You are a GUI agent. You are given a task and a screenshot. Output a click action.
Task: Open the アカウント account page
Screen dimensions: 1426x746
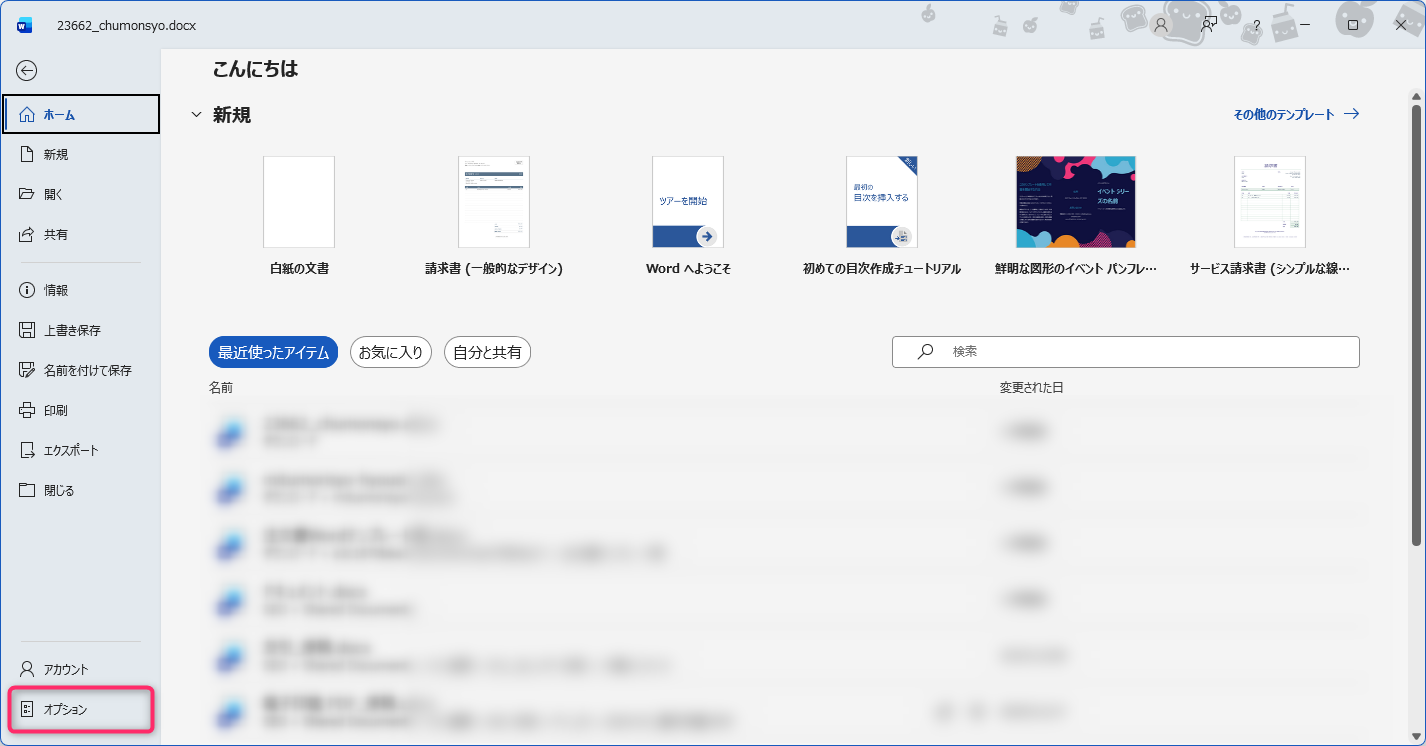click(66, 669)
